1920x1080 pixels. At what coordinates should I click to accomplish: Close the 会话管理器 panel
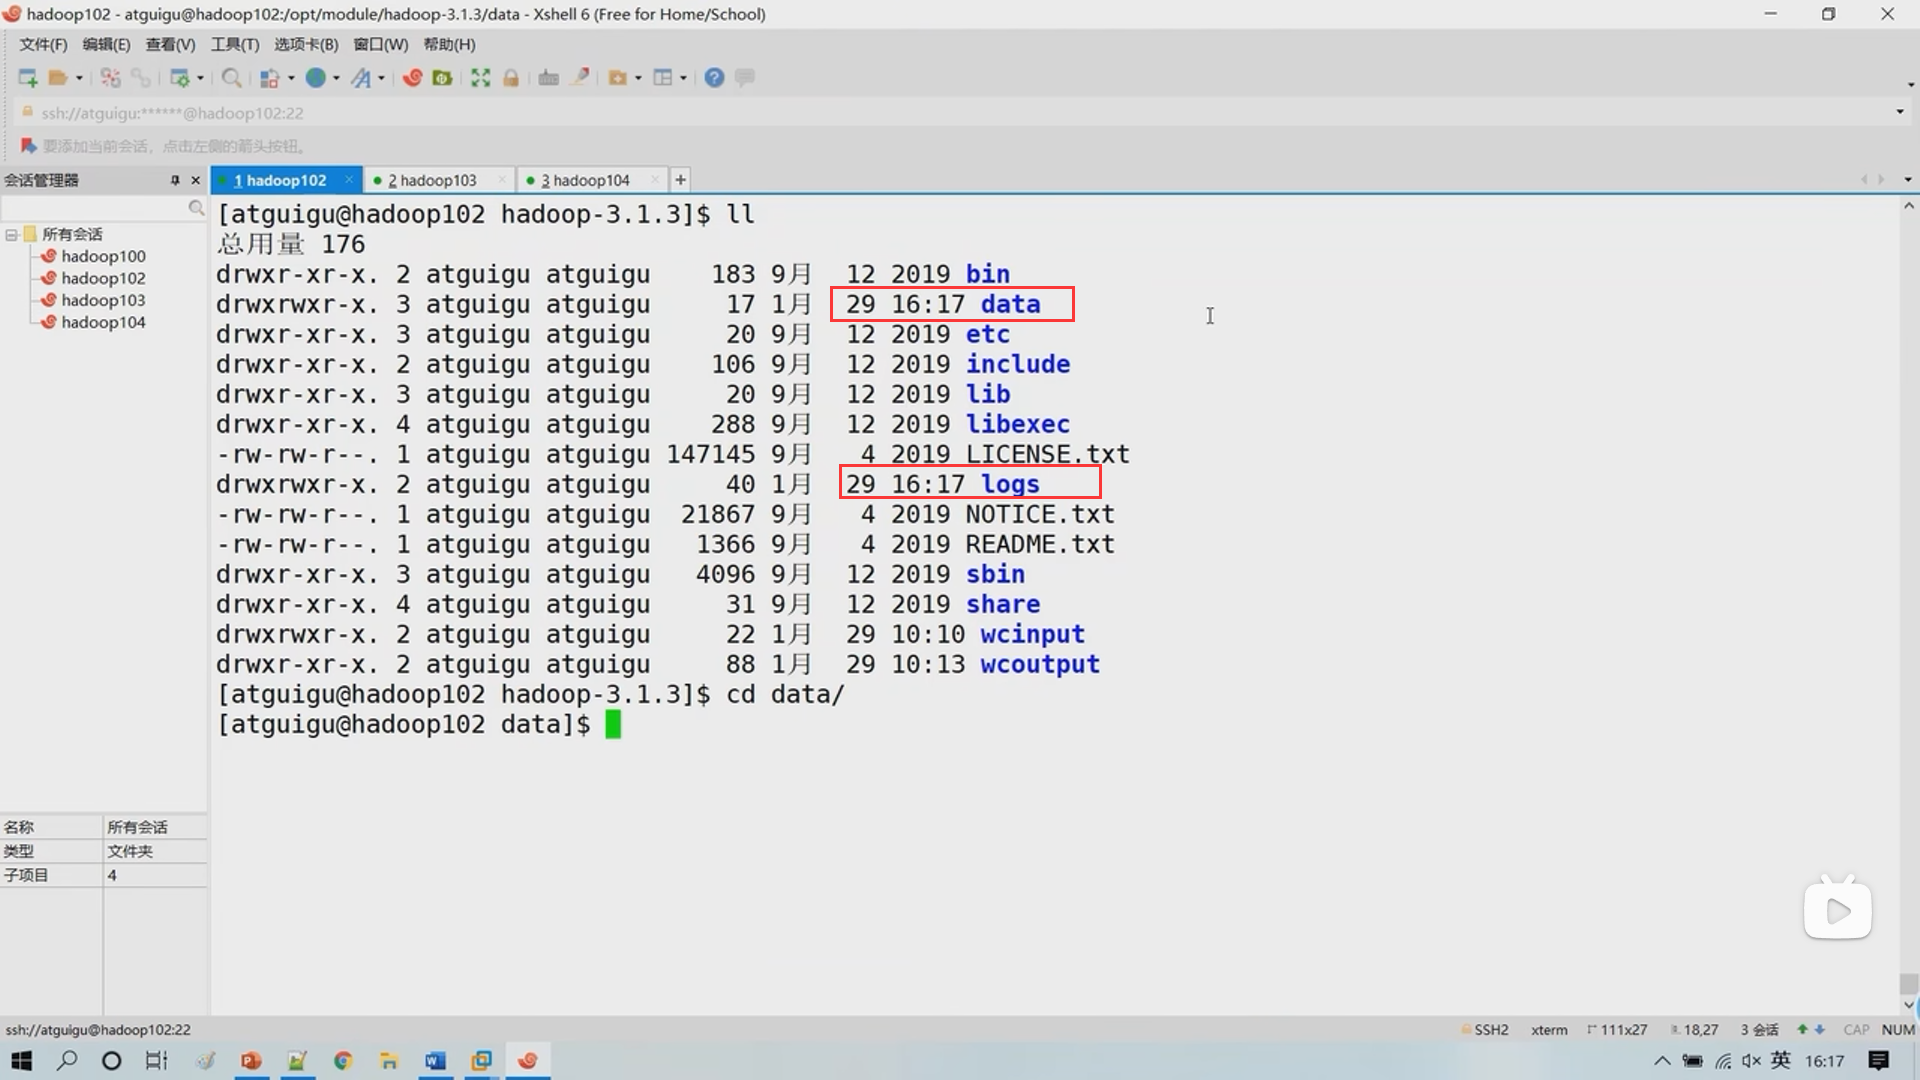click(196, 180)
